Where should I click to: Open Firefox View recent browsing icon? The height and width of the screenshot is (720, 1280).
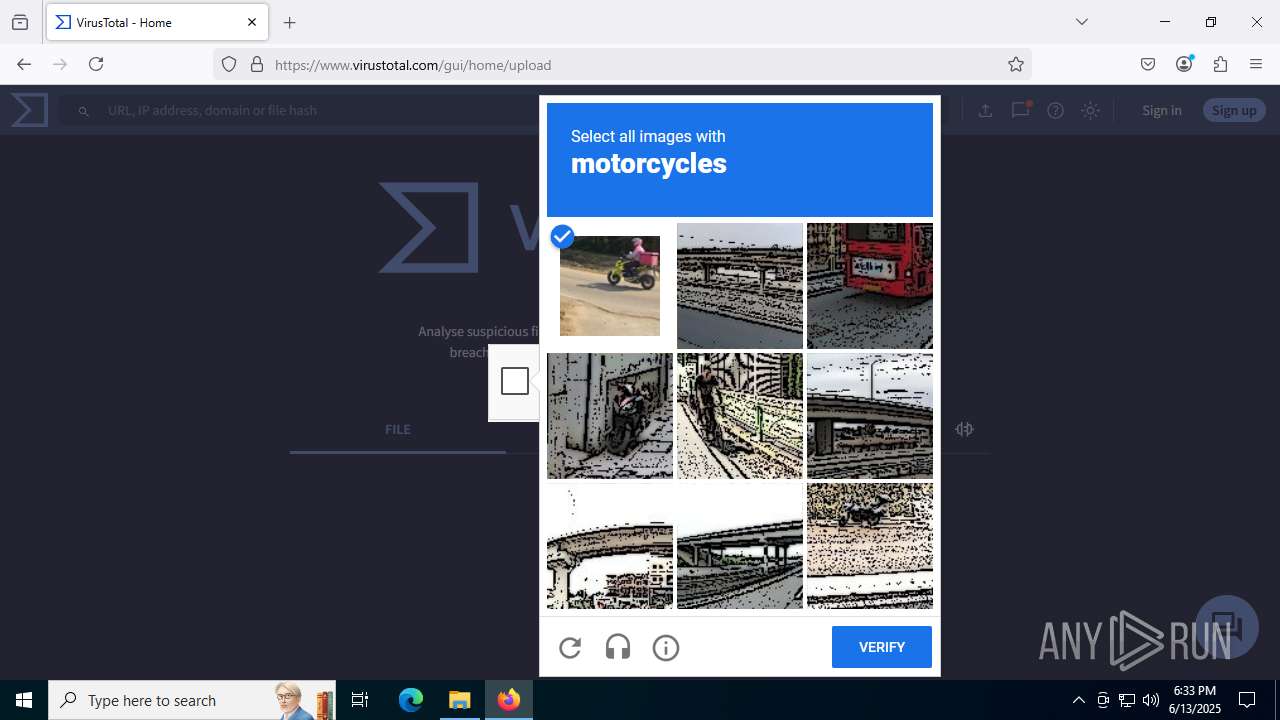(x=20, y=22)
